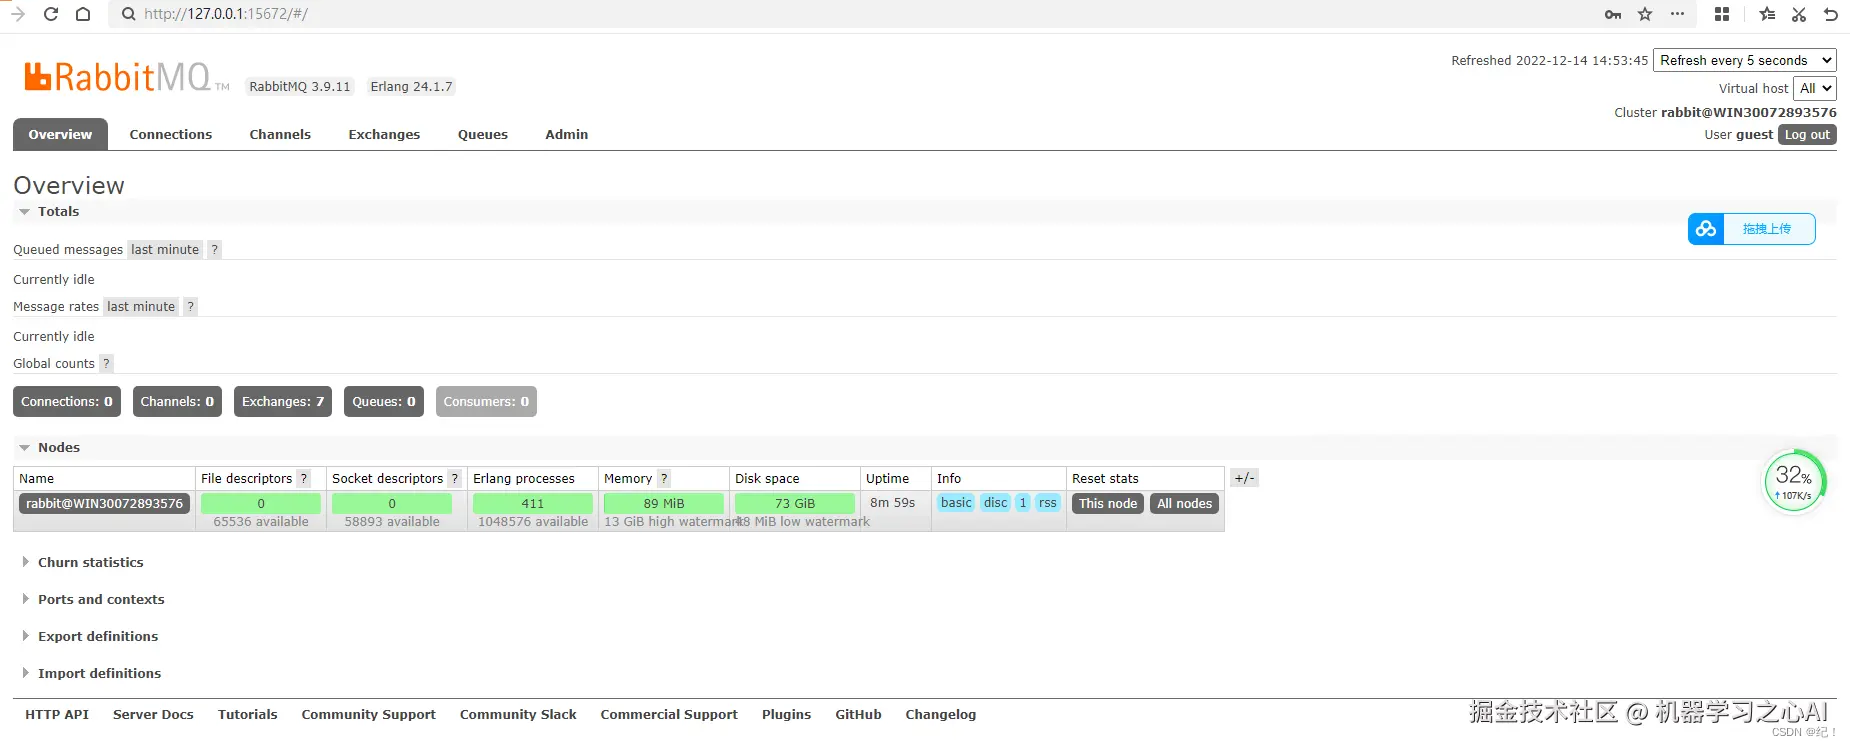Click the disc info tag
1850x747 pixels.
tap(996, 503)
